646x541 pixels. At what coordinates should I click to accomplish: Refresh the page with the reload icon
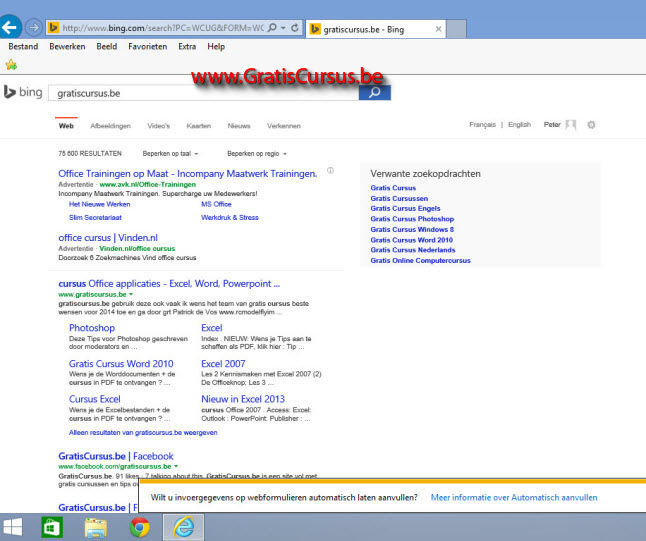point(295,28)
